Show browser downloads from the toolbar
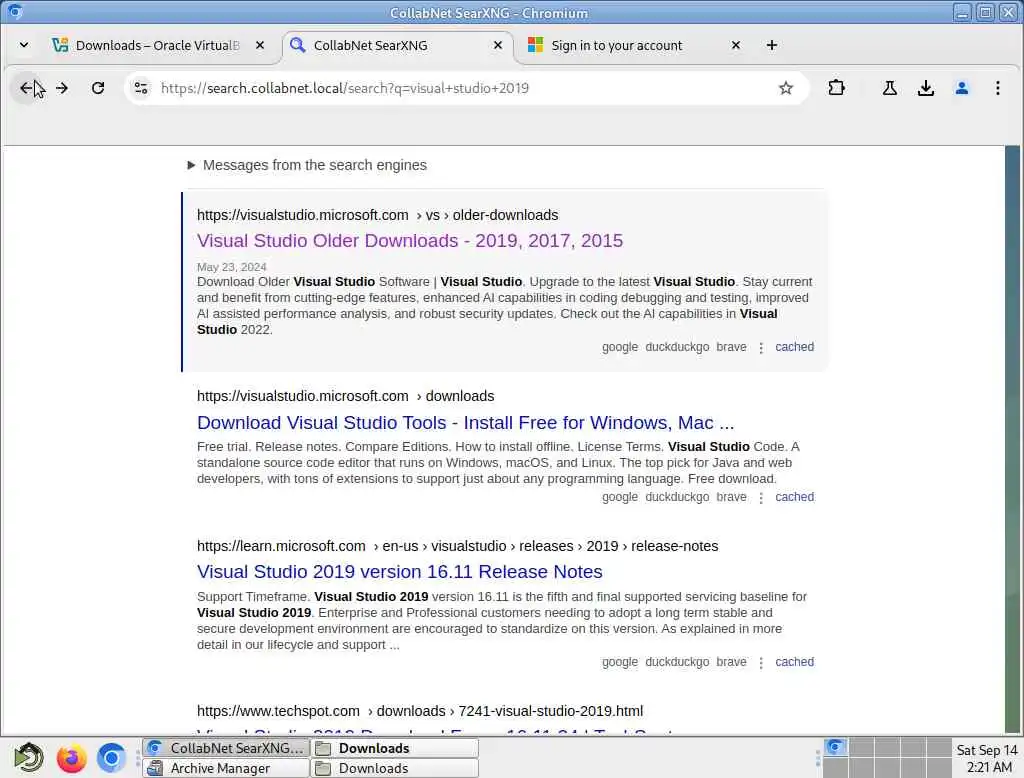 coord(925,88)
